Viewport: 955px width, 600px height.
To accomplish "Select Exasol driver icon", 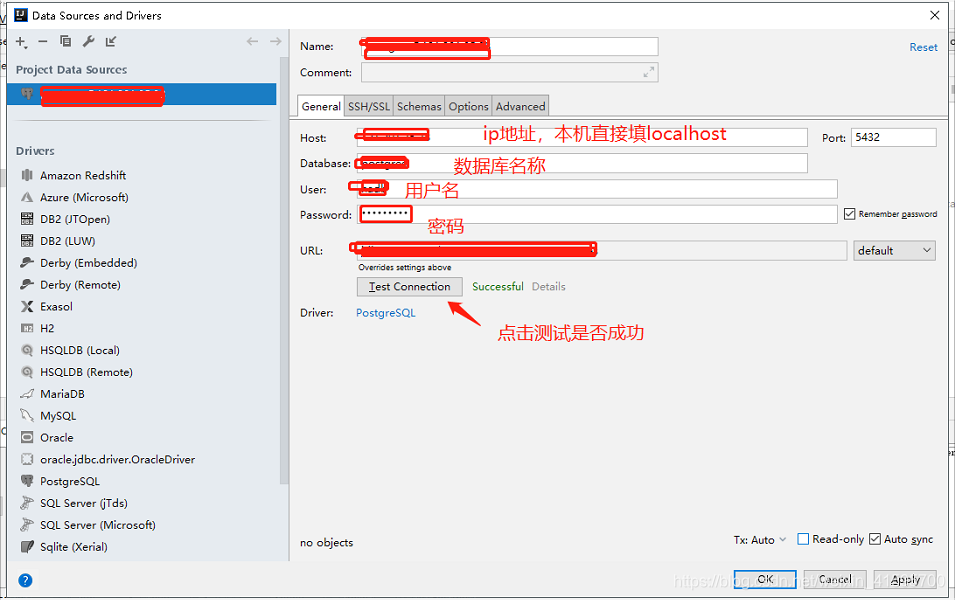I will pyautogui.click(x=27, y=306).
